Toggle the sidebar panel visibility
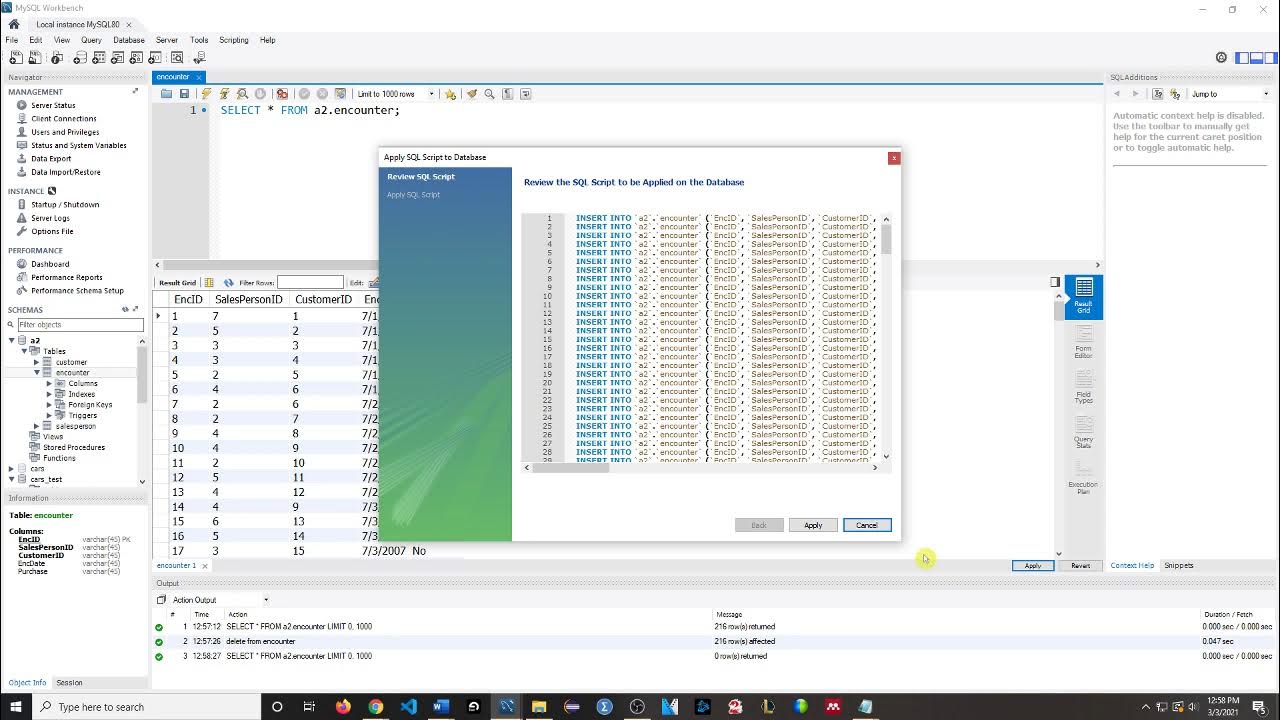Image resolution: width=1280 pixels, height=720 pixels. [1242, 58]
